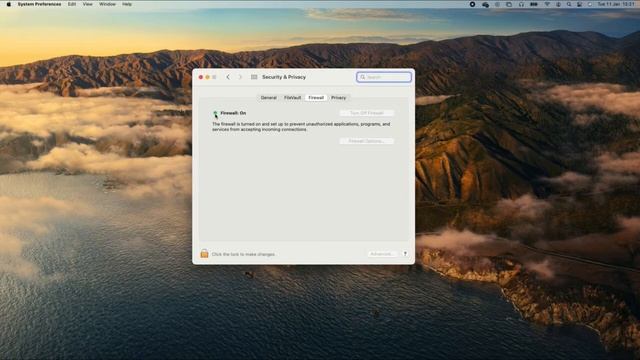Switch to the General tab
640x360 pixels.
269,98
